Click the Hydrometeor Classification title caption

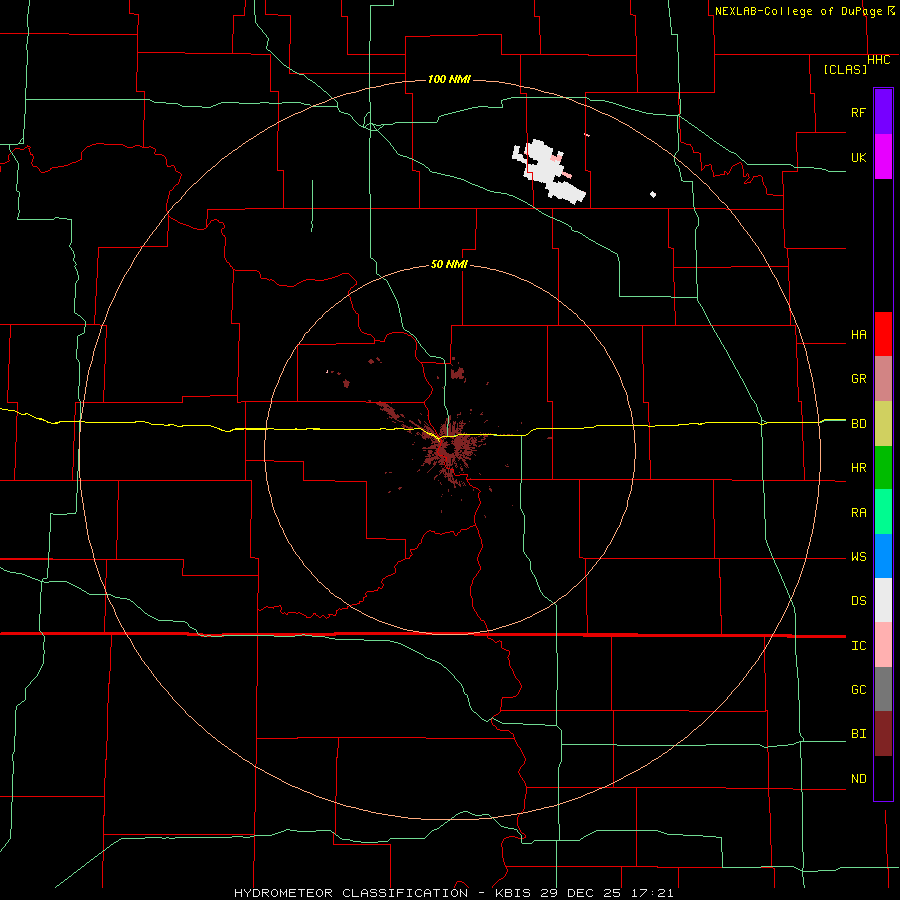tap(453, 893)
